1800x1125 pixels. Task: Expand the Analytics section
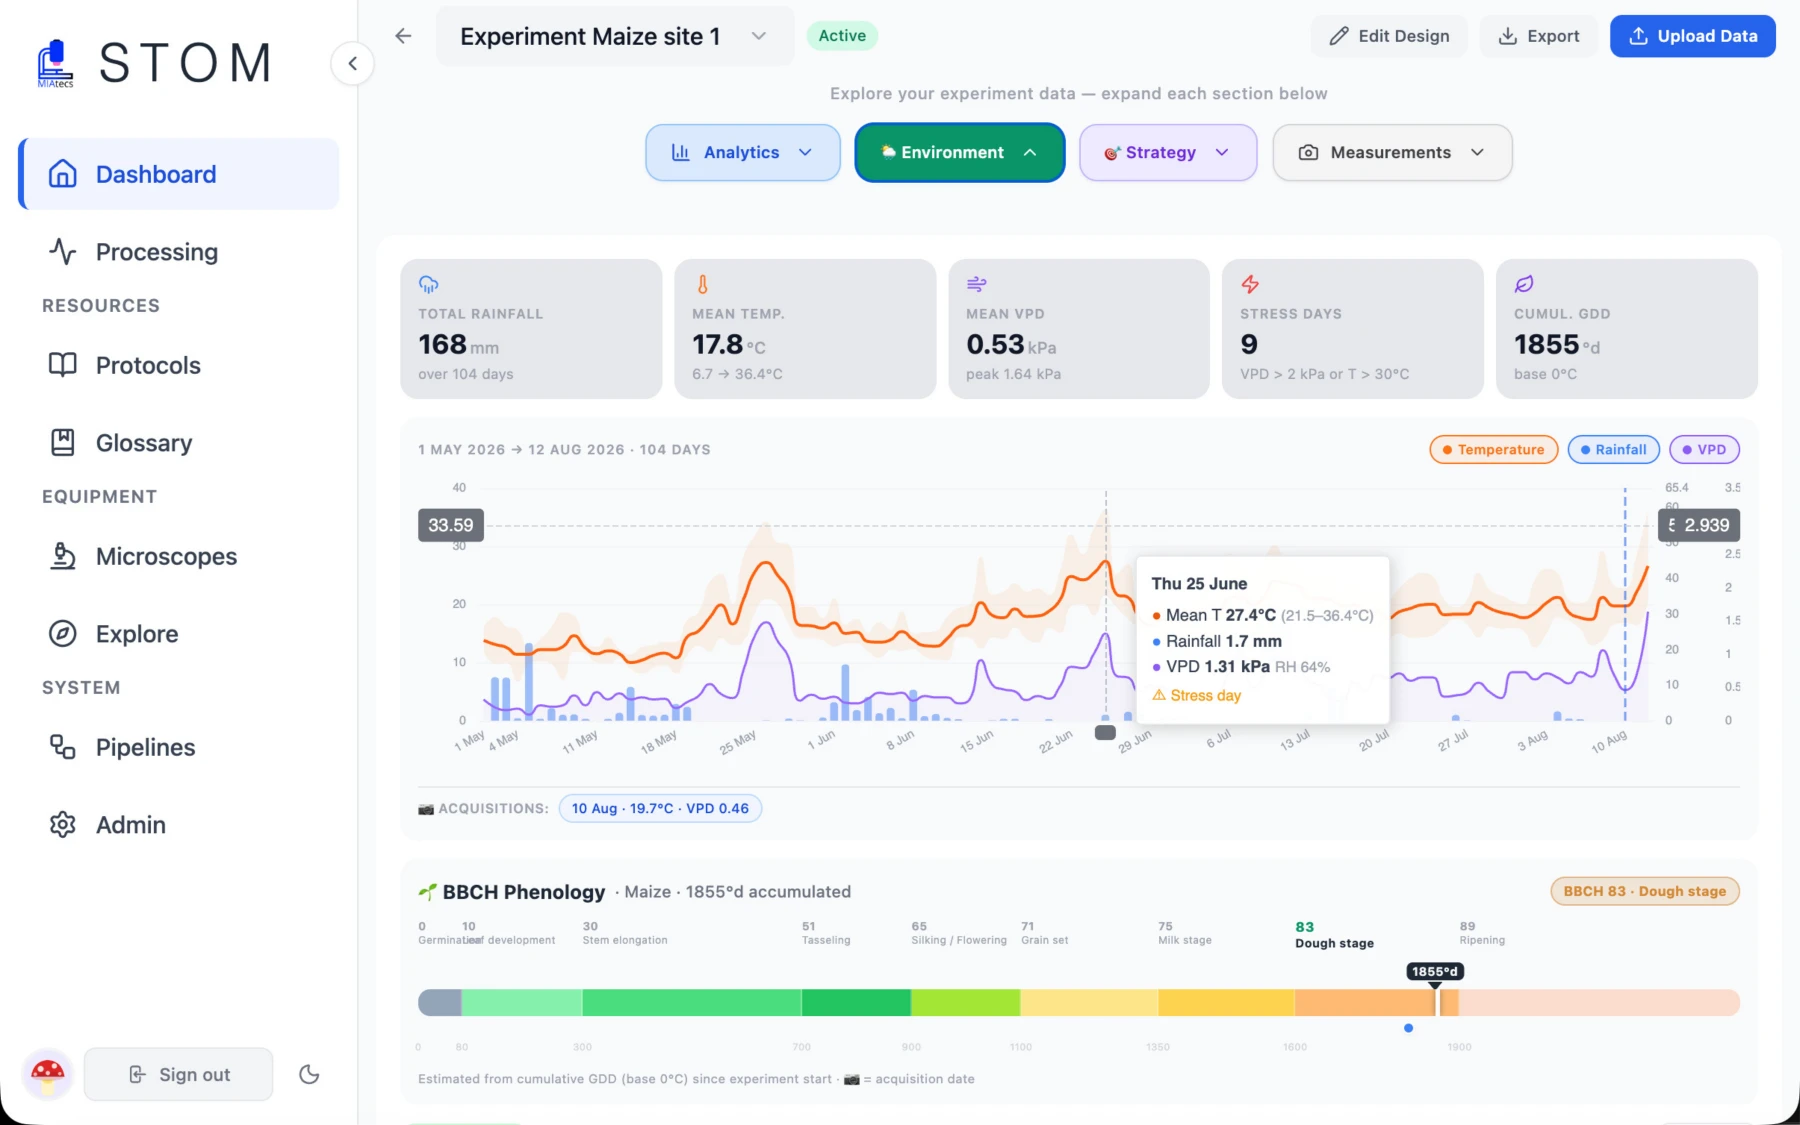pos(743,153)
